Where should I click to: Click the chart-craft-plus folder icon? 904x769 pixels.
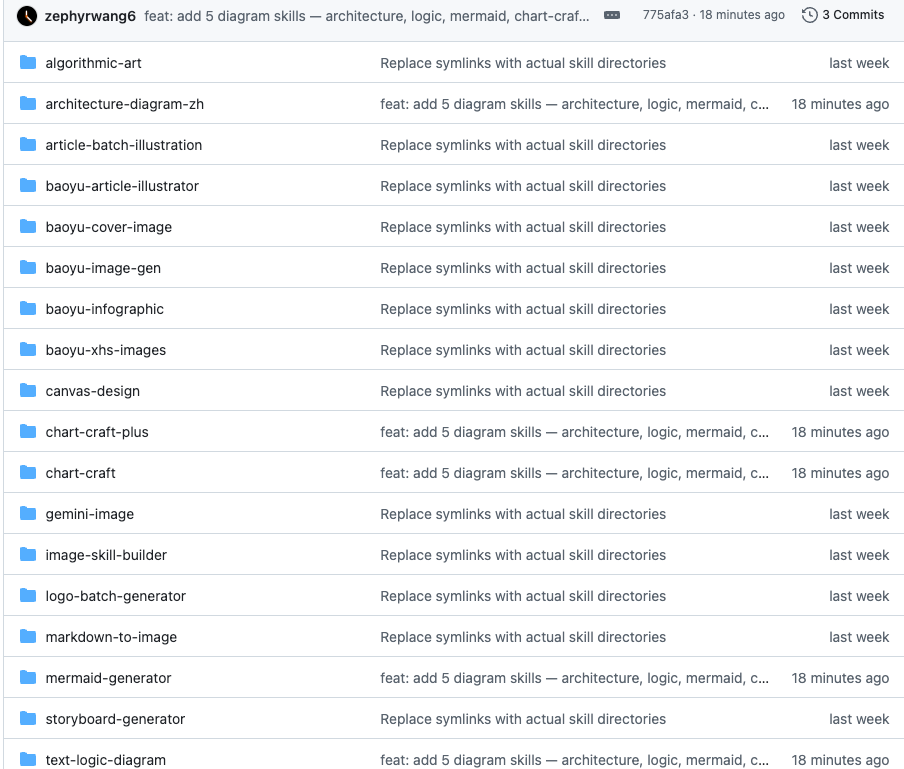28,432
